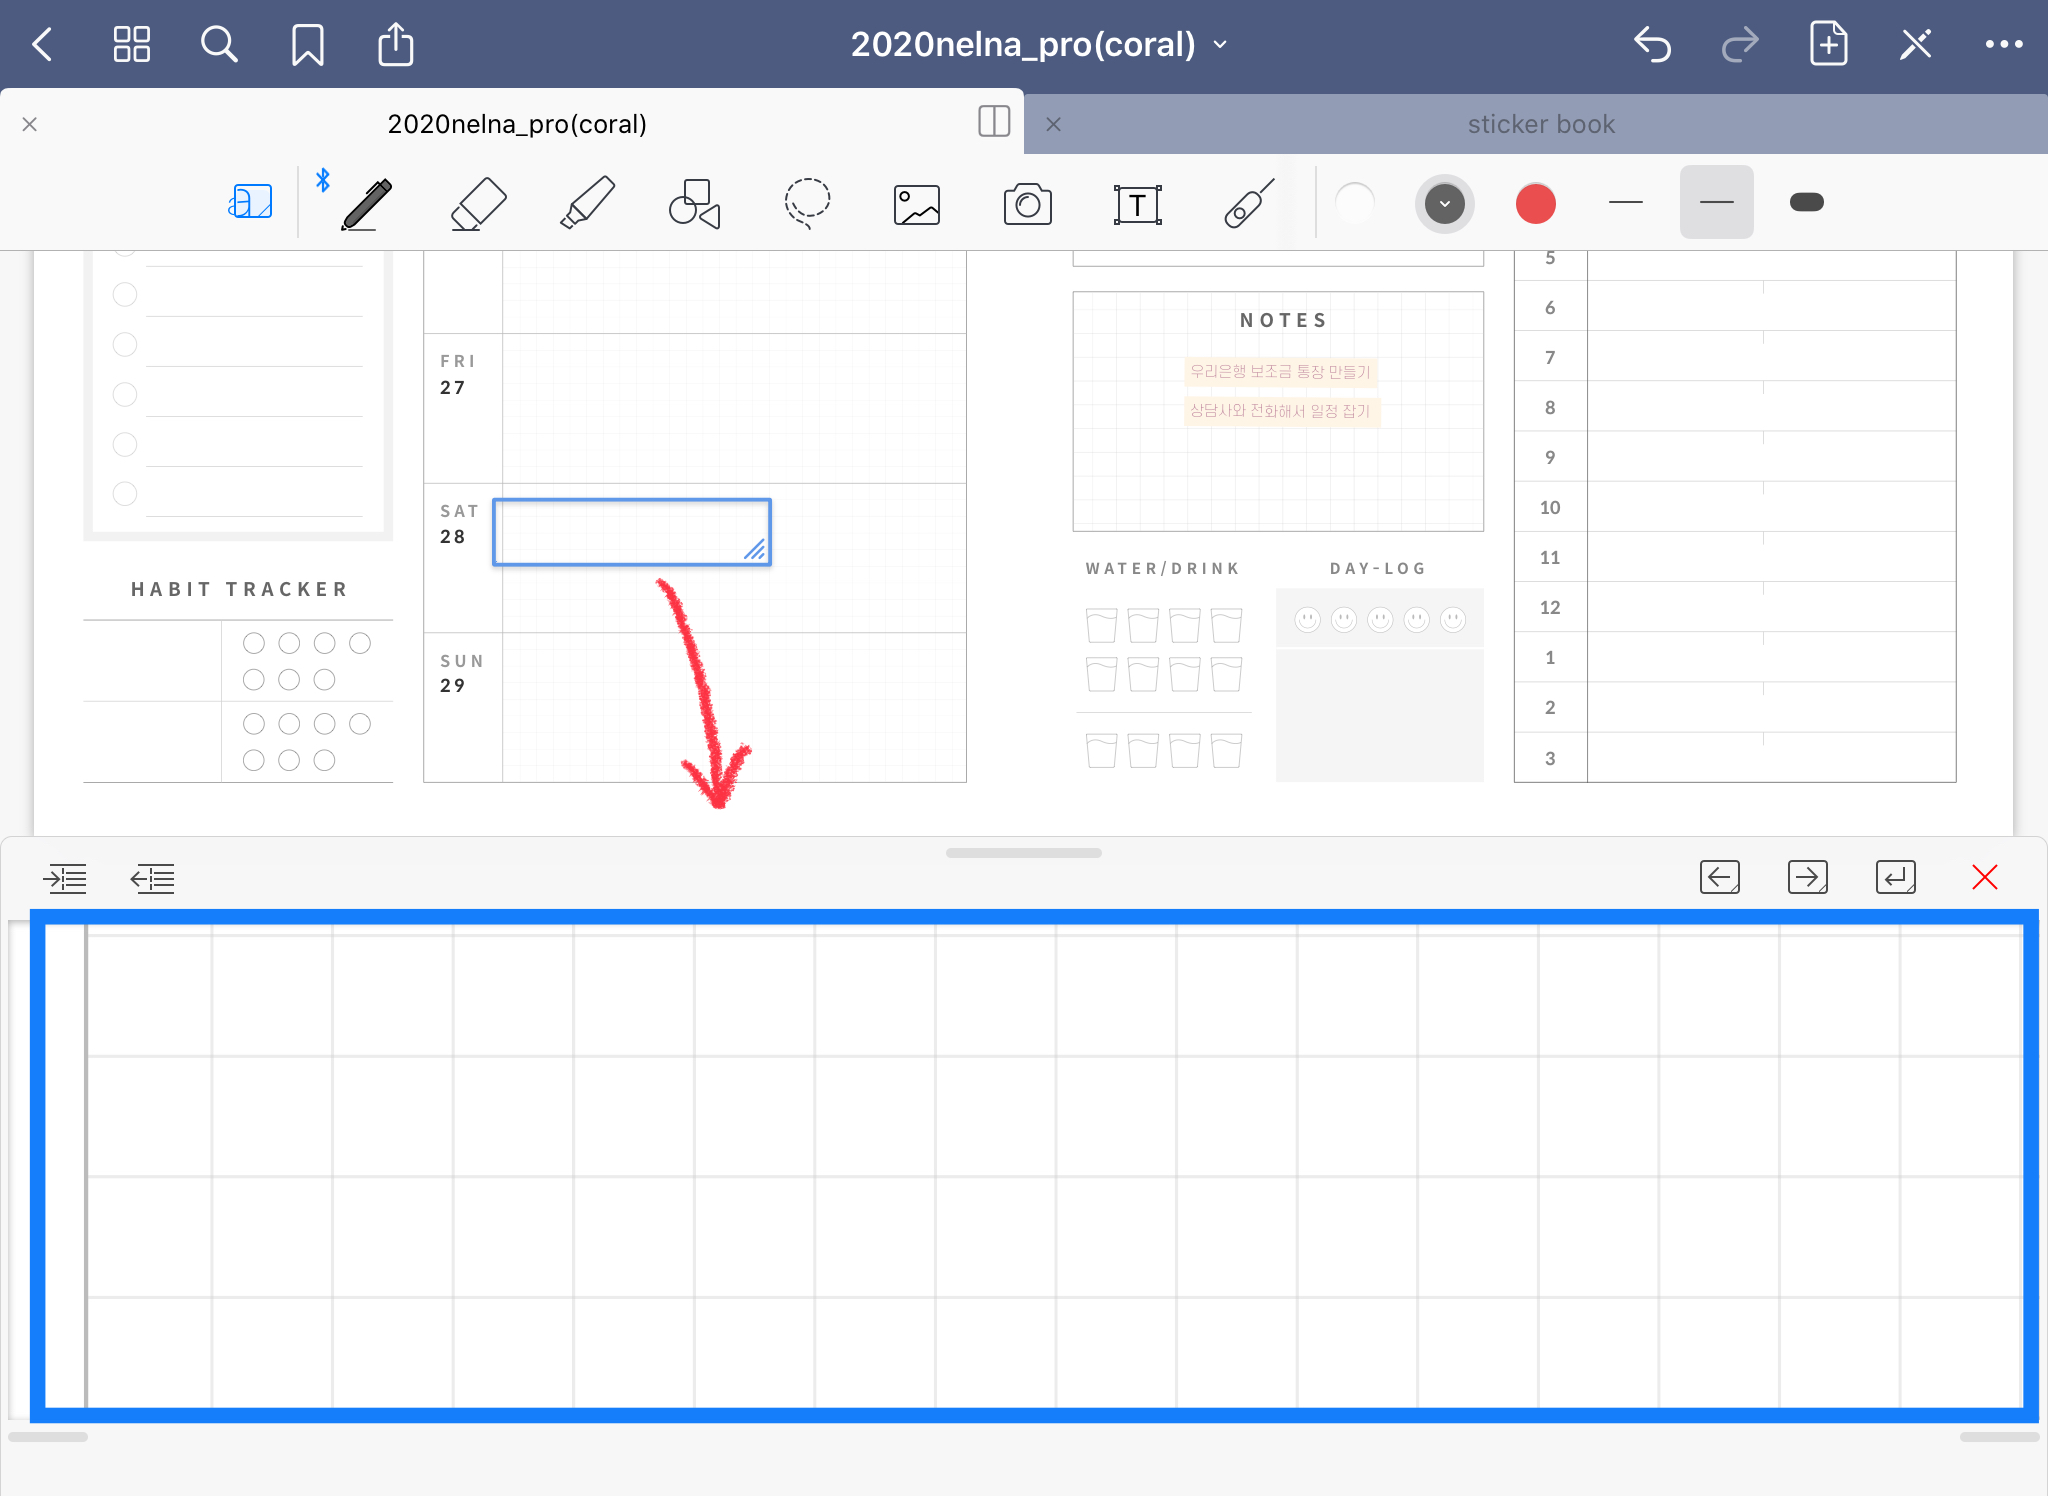Expand the document title dropdown
The width and height of the screenshot is (2048, 1496).
point(1221,44)
